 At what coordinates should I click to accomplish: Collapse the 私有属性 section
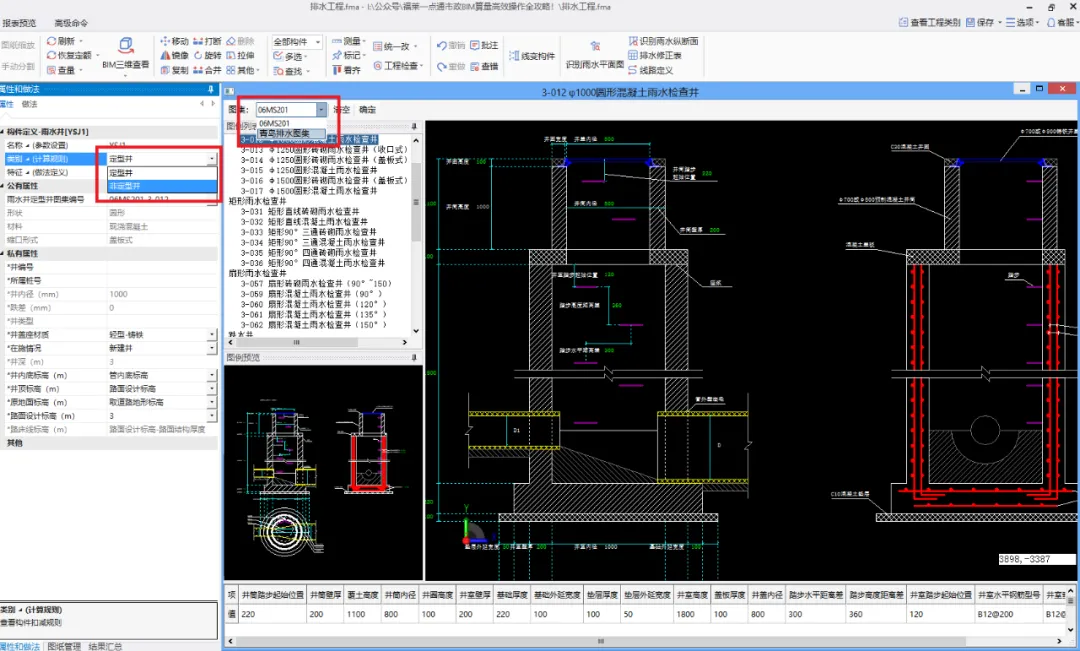coord(3,254)
